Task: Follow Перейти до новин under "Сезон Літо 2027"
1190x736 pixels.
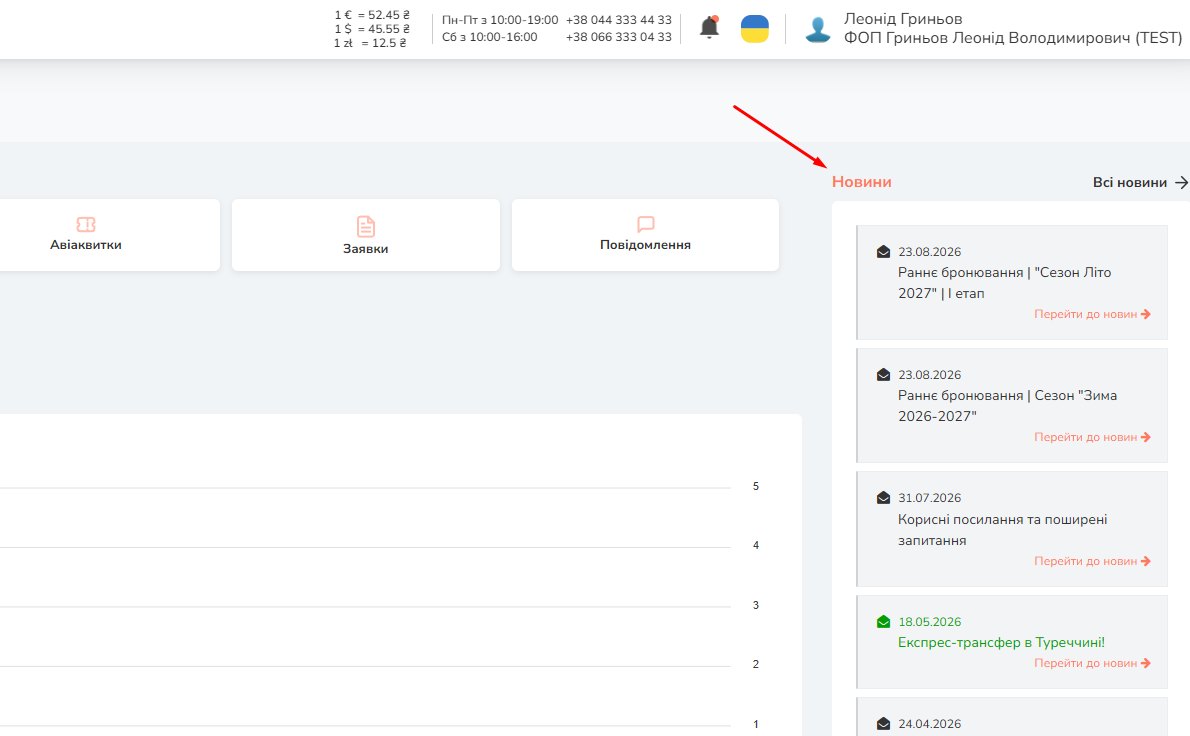Action: pyautogui.click(x=1092, y=314)
